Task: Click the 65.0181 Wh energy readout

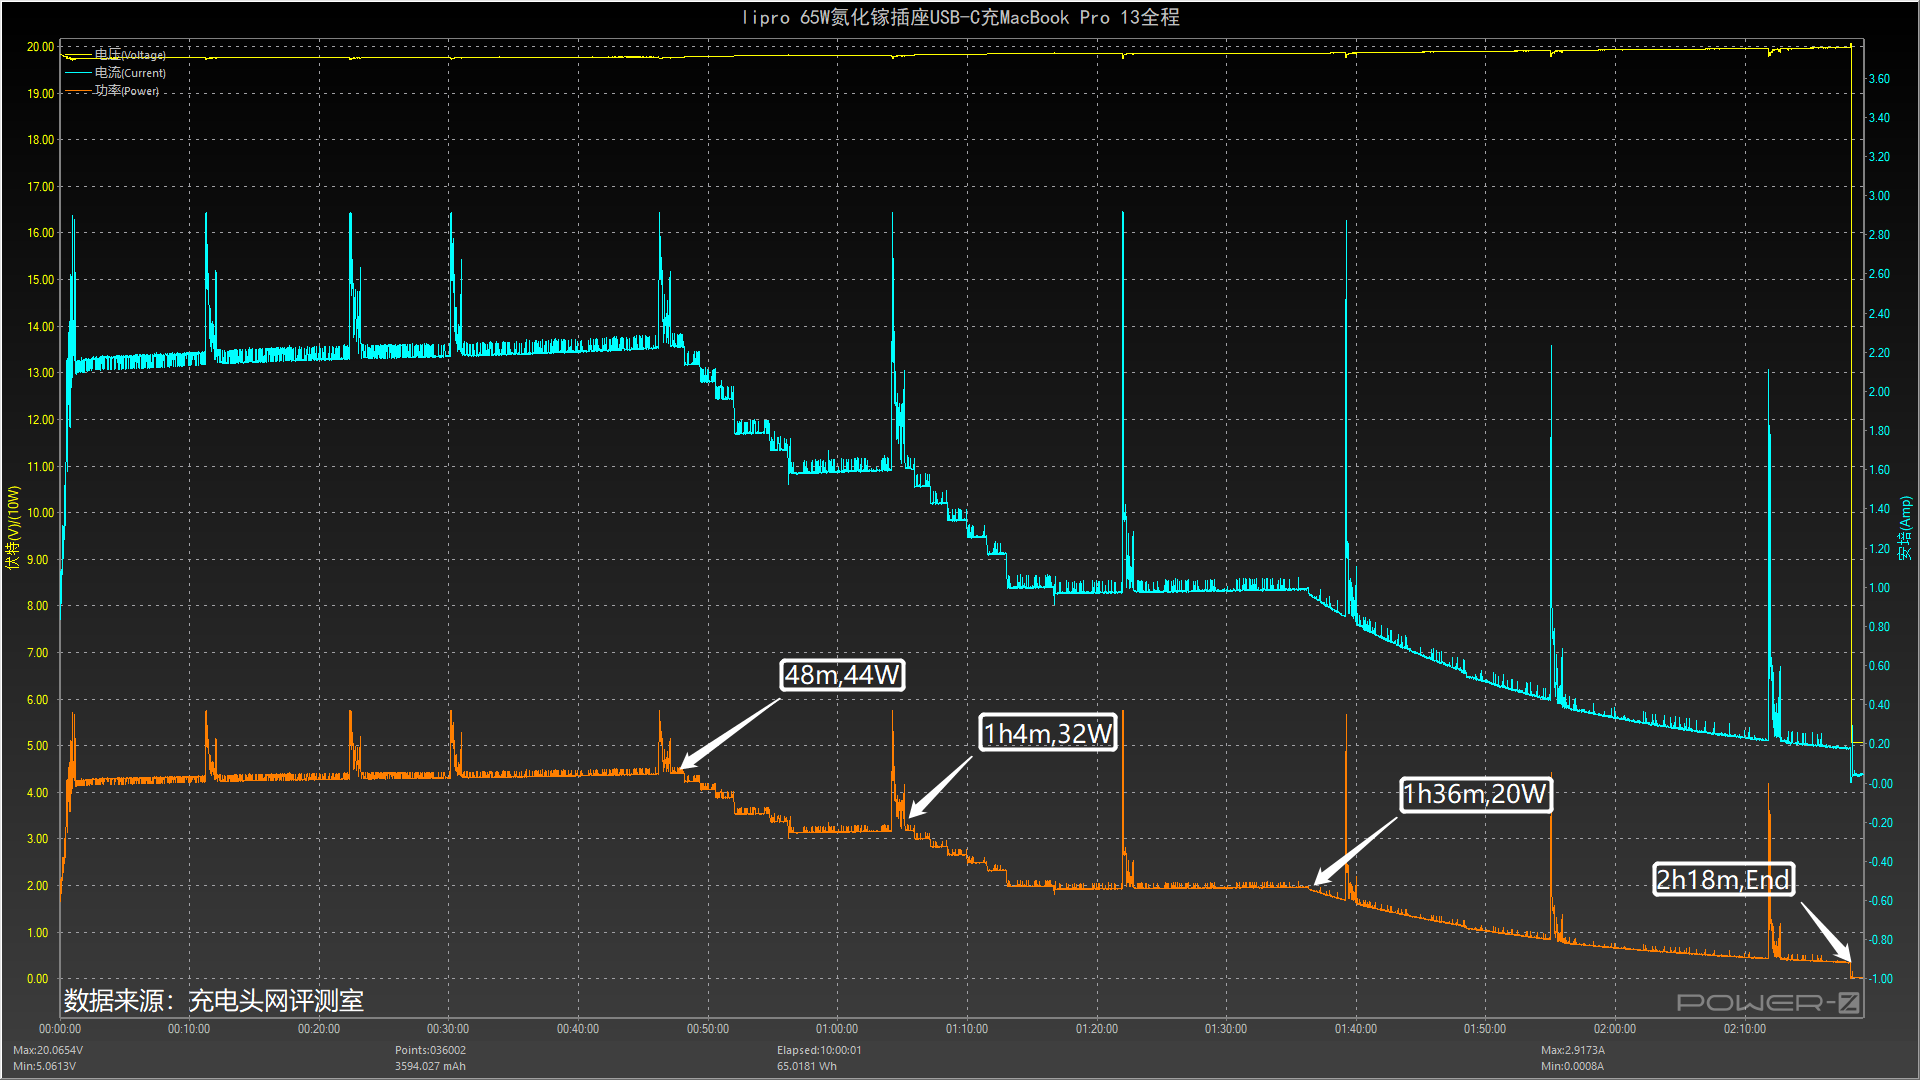Action: (806, 1066)
